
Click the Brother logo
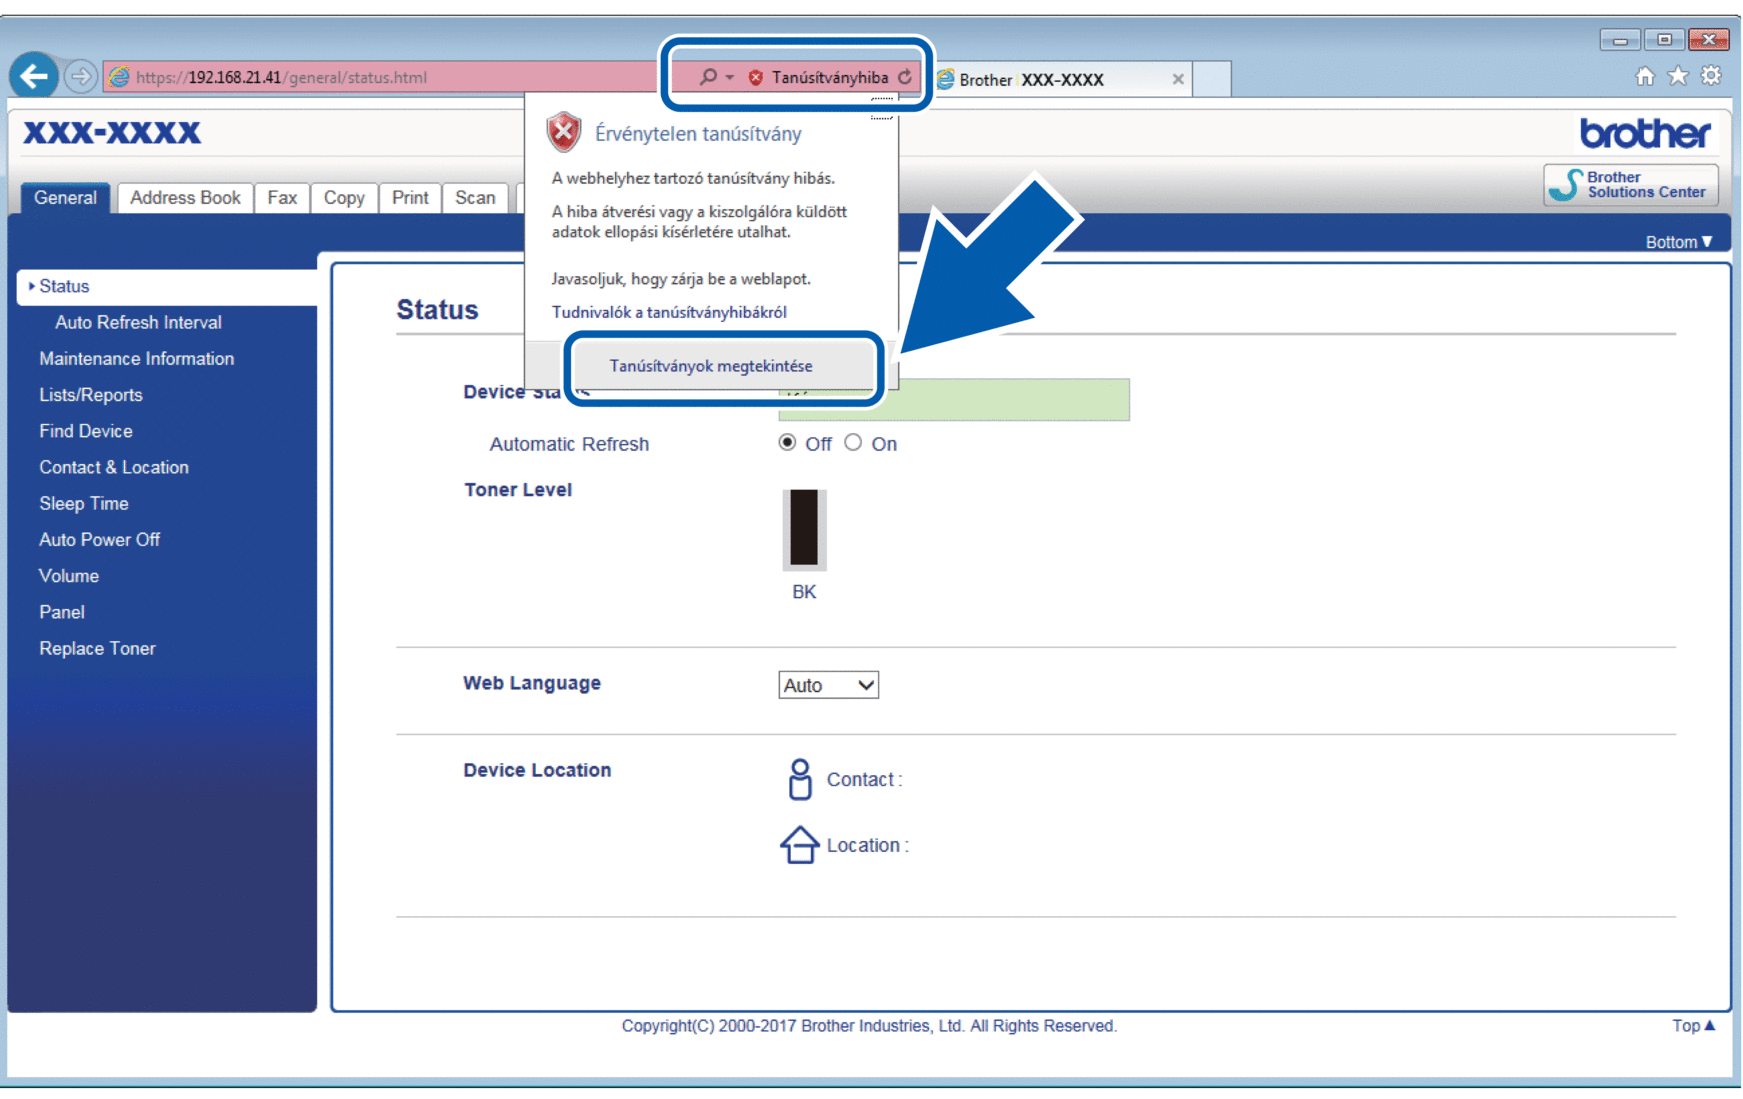click(1645, 133)
